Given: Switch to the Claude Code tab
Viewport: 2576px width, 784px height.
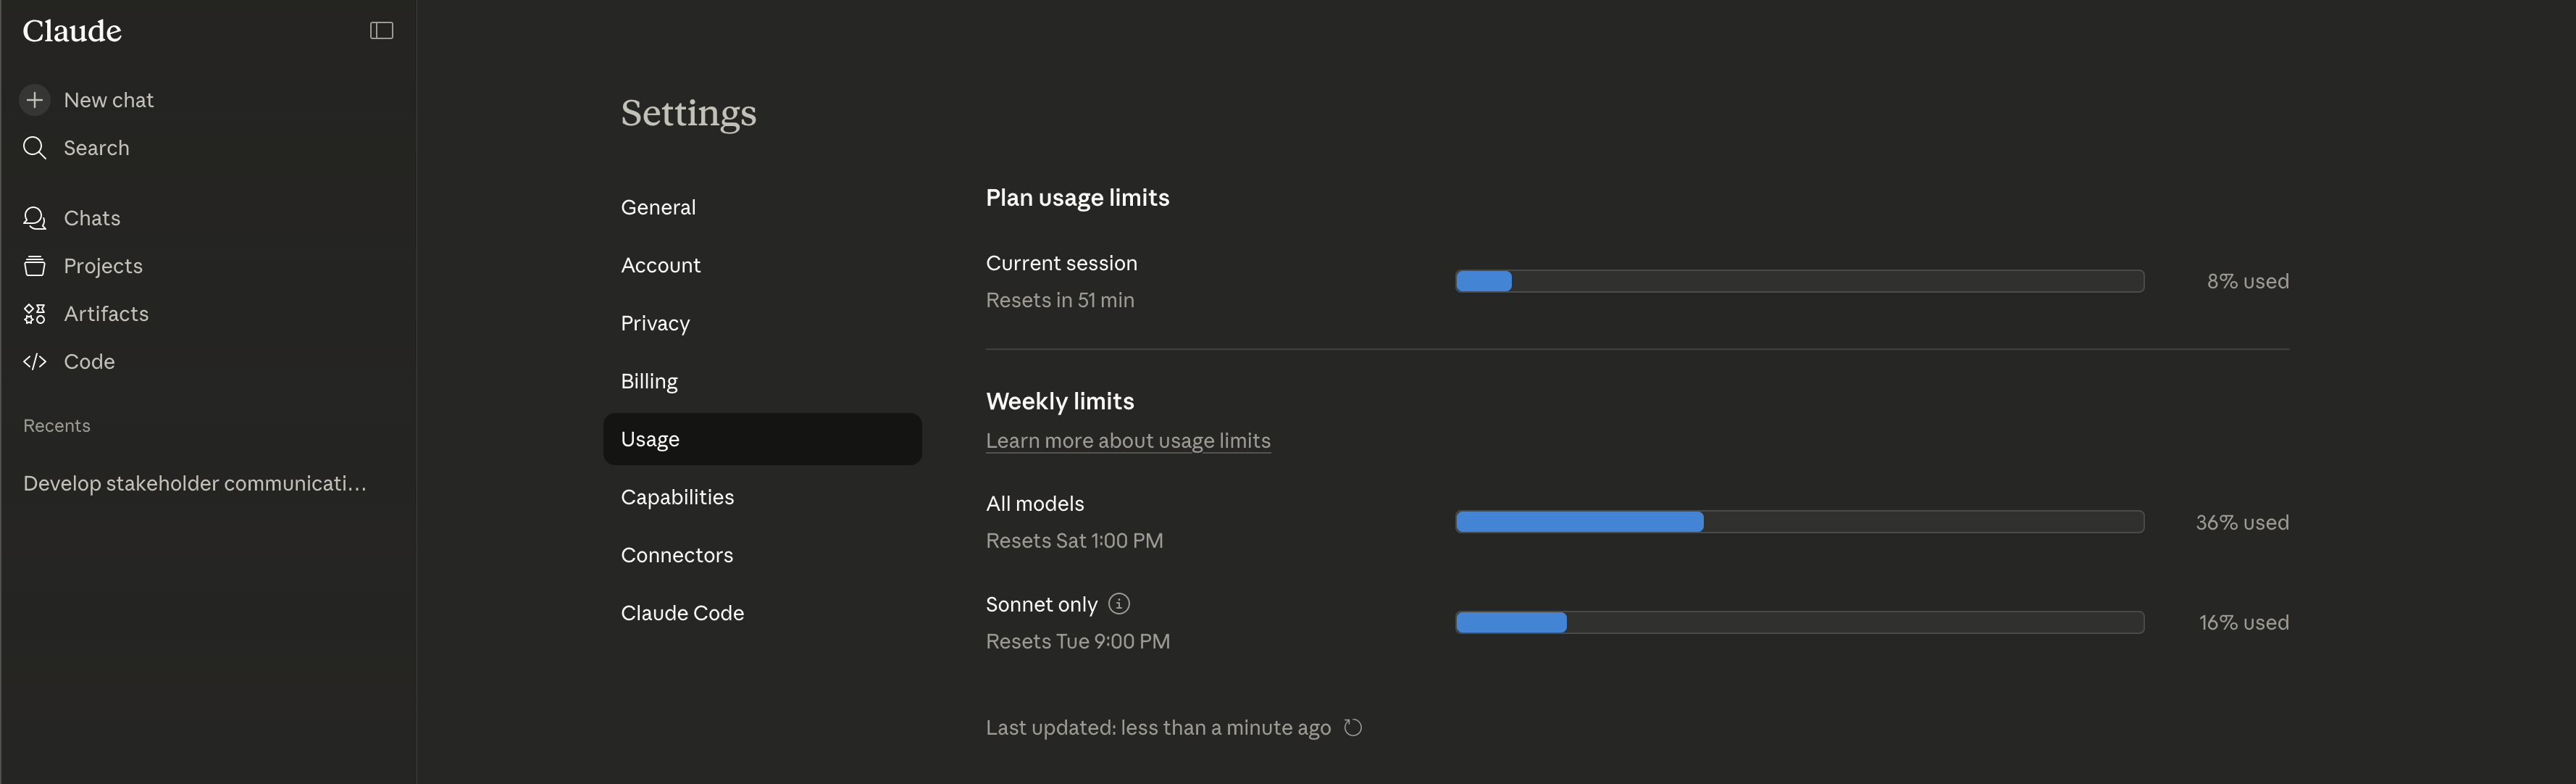Looking at the screenshot, I should [683, 612].
